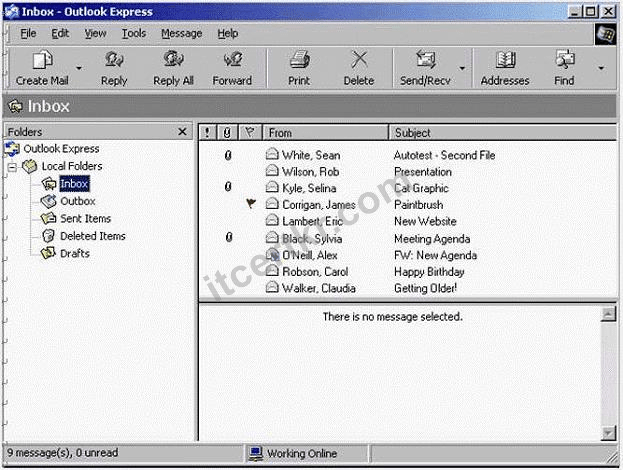This screenshot has height=470, width=623.
Task: Sort messages by Subject column header
Action: tap(503, 132)
